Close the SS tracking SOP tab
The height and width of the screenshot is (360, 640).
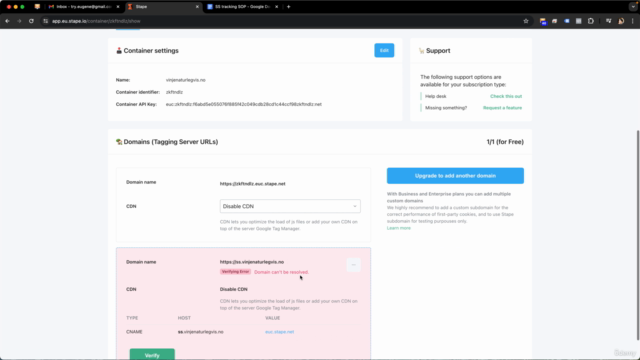coord(276,7)
